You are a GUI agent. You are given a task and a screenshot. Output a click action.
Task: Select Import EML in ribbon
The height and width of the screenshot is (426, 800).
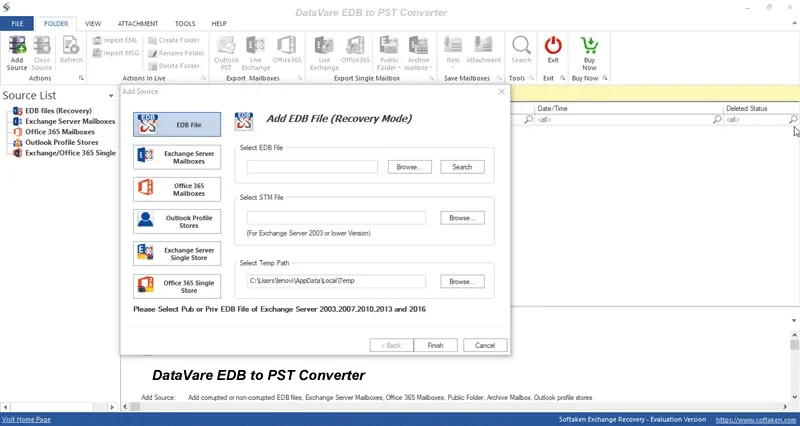click(x=115, y=40)
